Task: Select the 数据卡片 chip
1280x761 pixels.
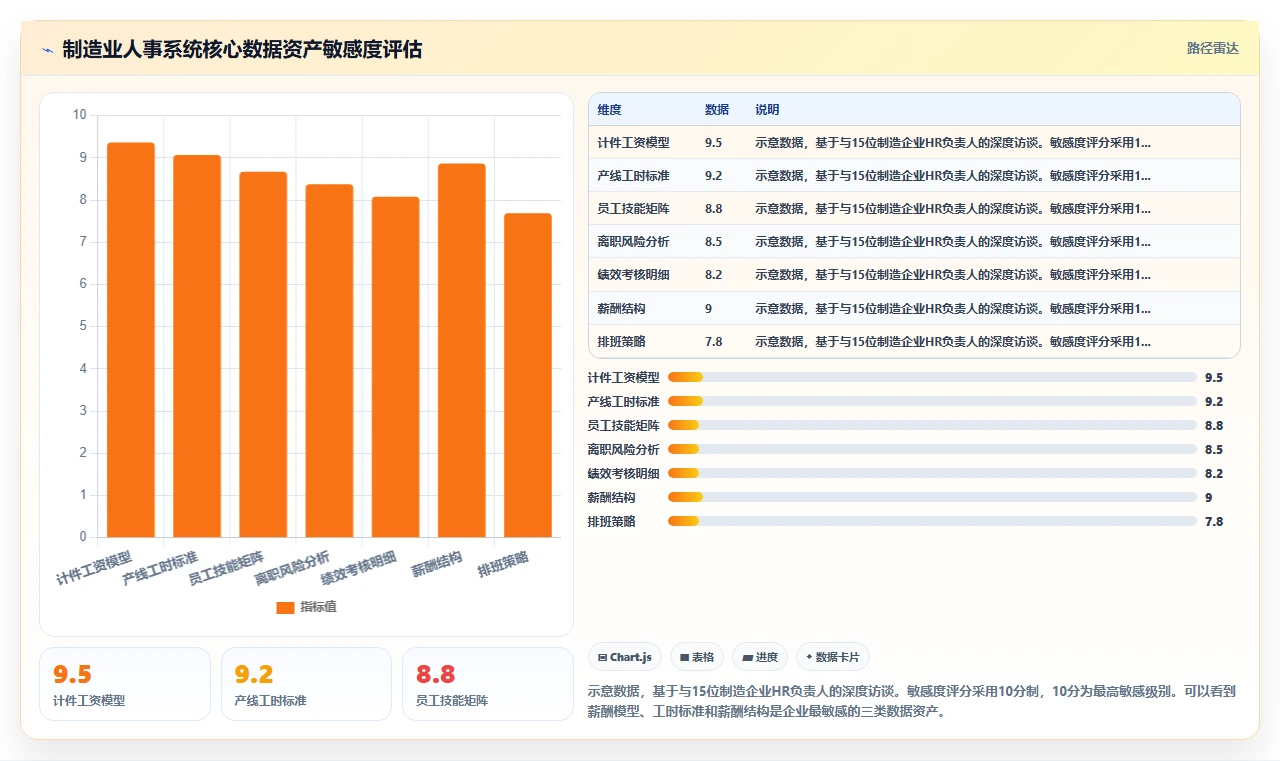Action: 833,657
